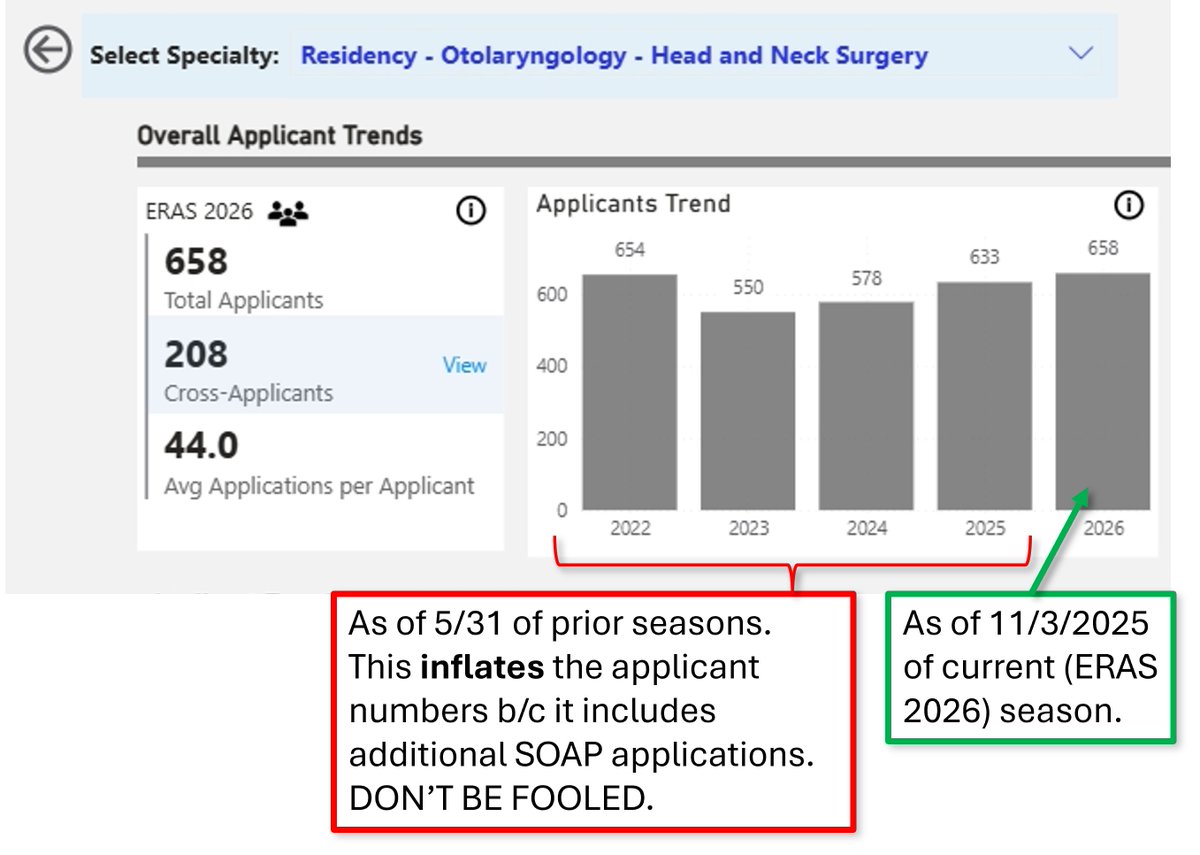The width and height of the screenshot is (1200, 855).
Task: Click the View link next to Cross-Applicants
Action: click(464, 366)
